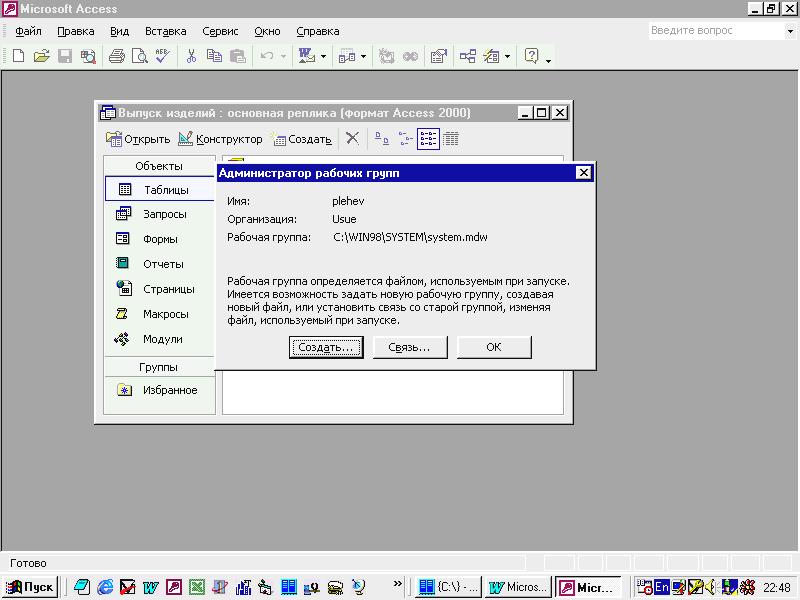
Task: Switch to Micros... Word taskbar button
Action: click(x=517, y=587)
